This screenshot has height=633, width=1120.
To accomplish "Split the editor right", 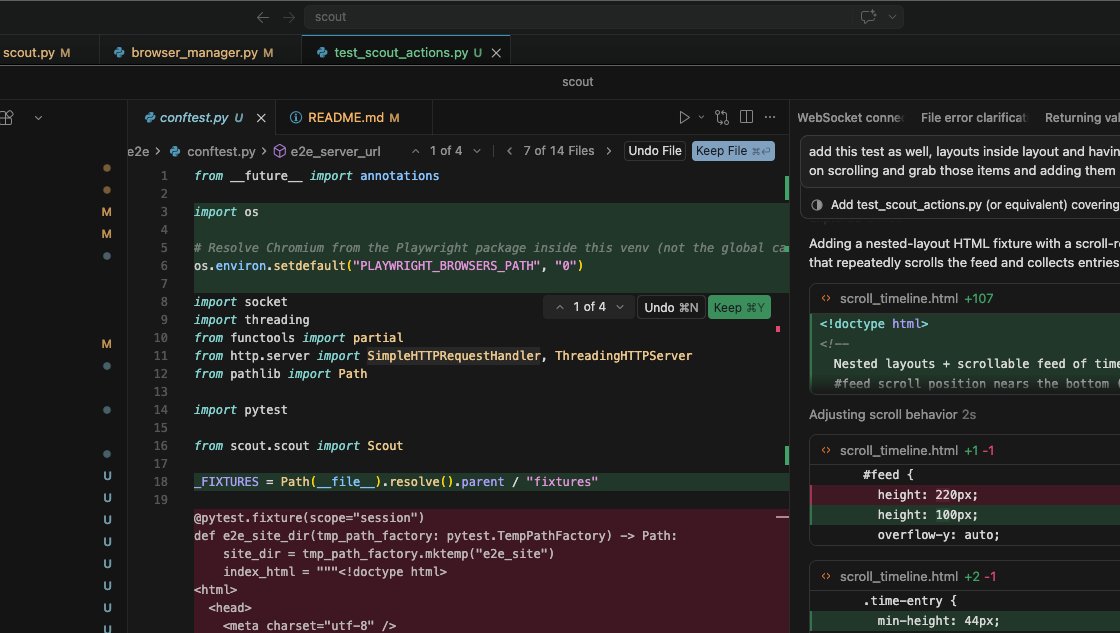I will 746,116.
